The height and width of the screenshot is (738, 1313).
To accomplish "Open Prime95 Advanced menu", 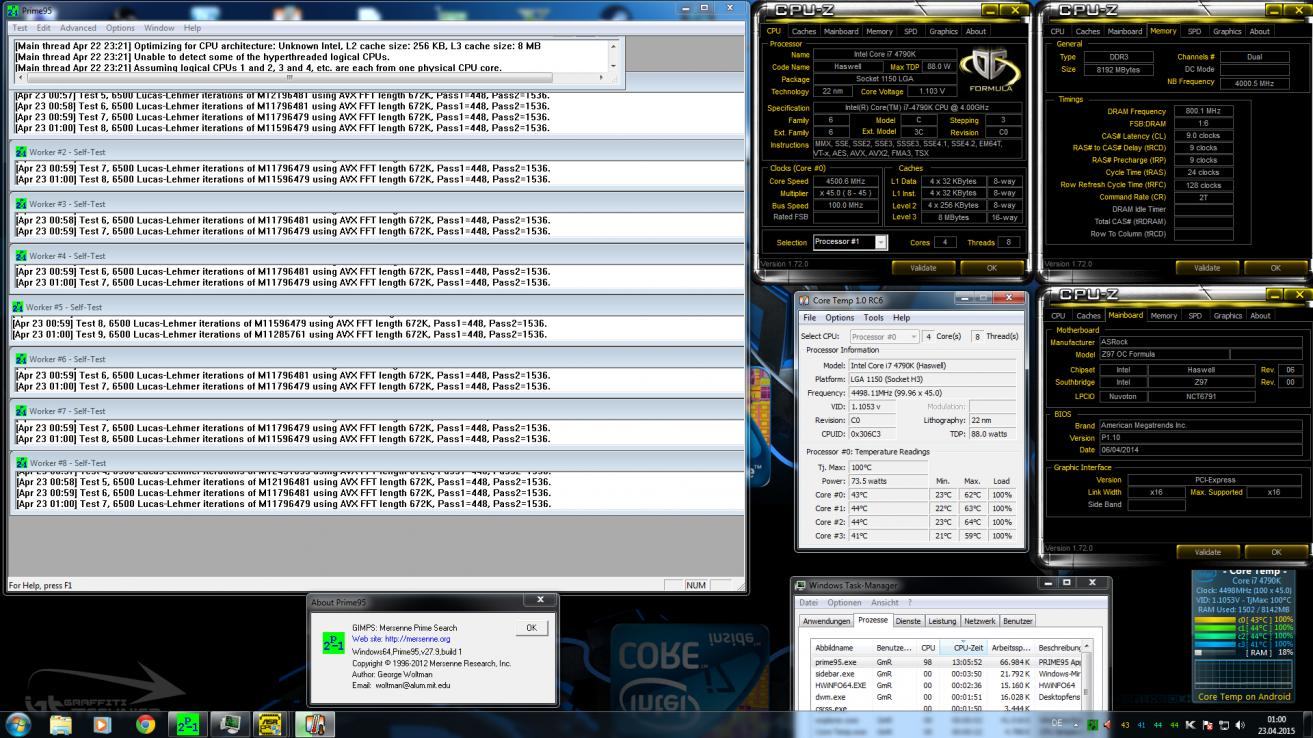I will (78, 28).
